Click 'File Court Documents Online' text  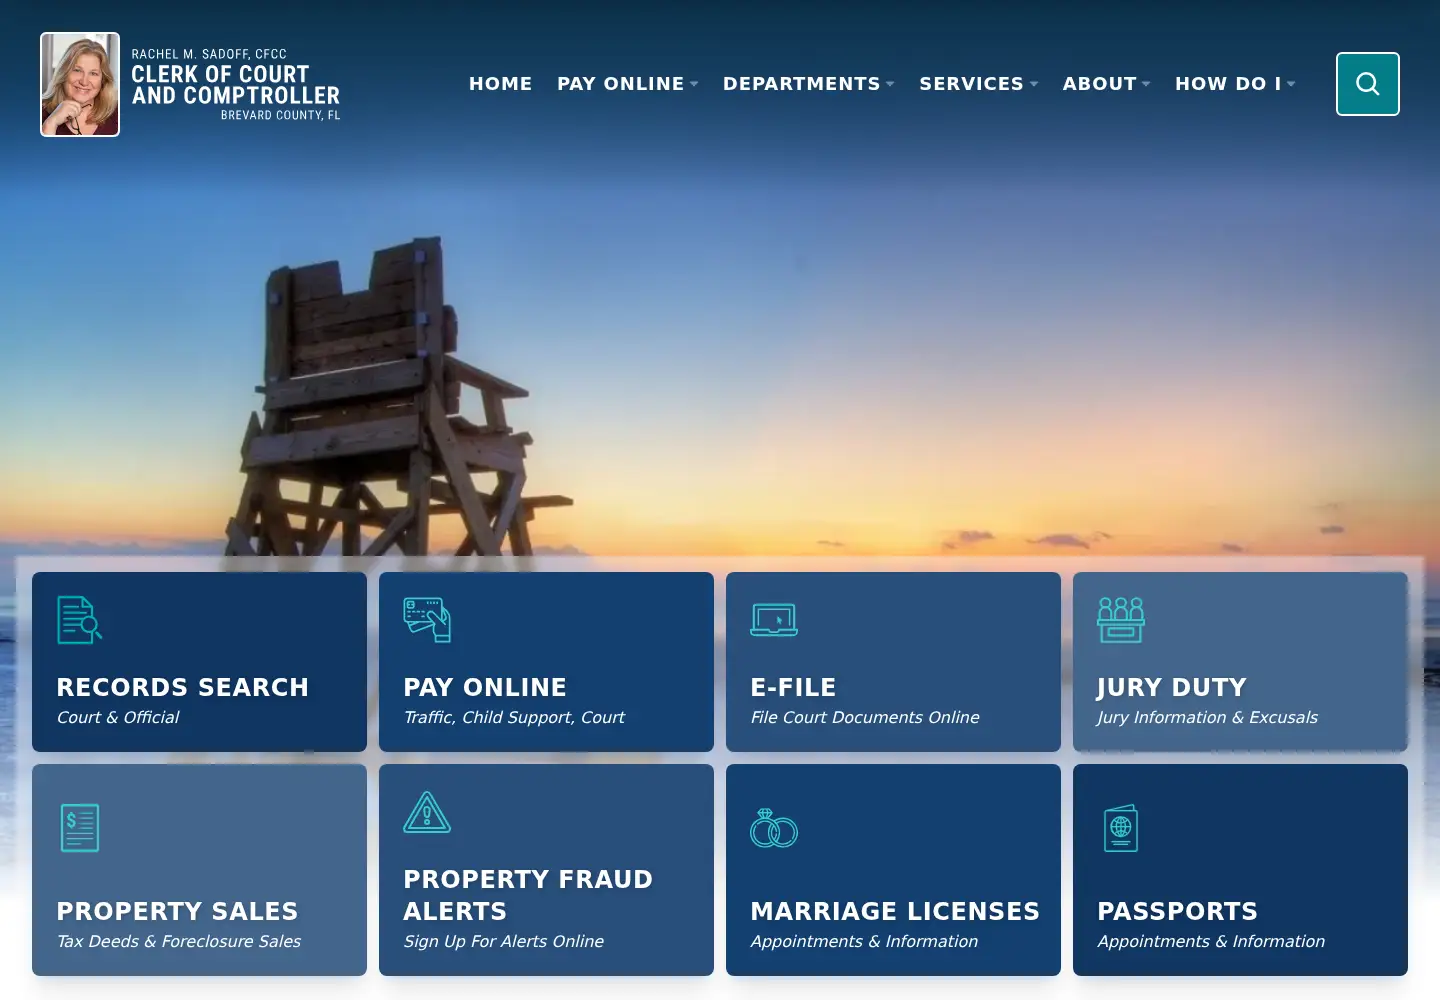point(865,717)
